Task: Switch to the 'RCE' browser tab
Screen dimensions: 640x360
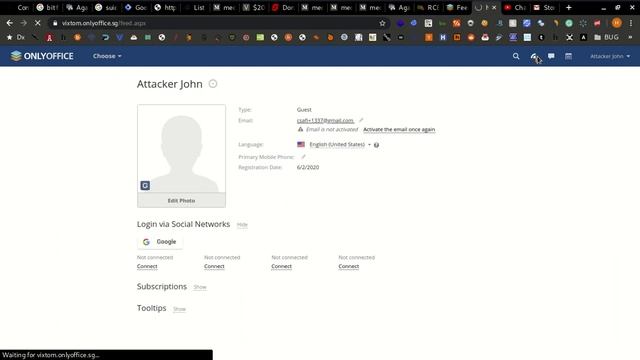Action: click(x=429, y=7)
